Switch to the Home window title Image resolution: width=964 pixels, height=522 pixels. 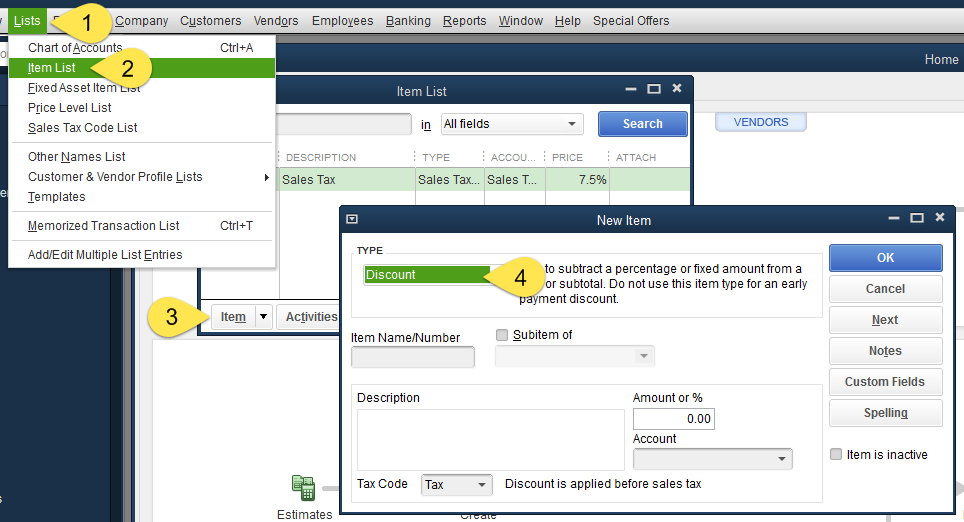[x=941, y=60]
